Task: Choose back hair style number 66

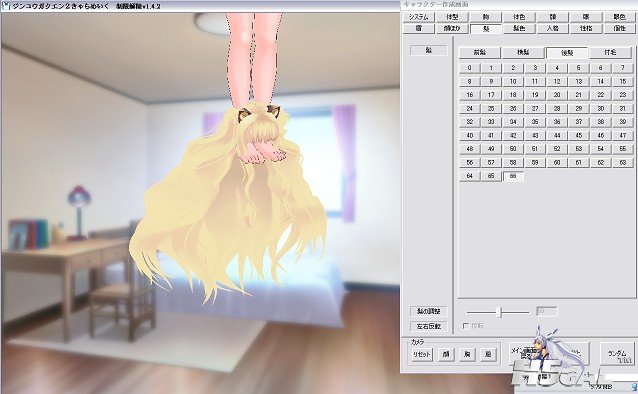Action: (513, 176)
